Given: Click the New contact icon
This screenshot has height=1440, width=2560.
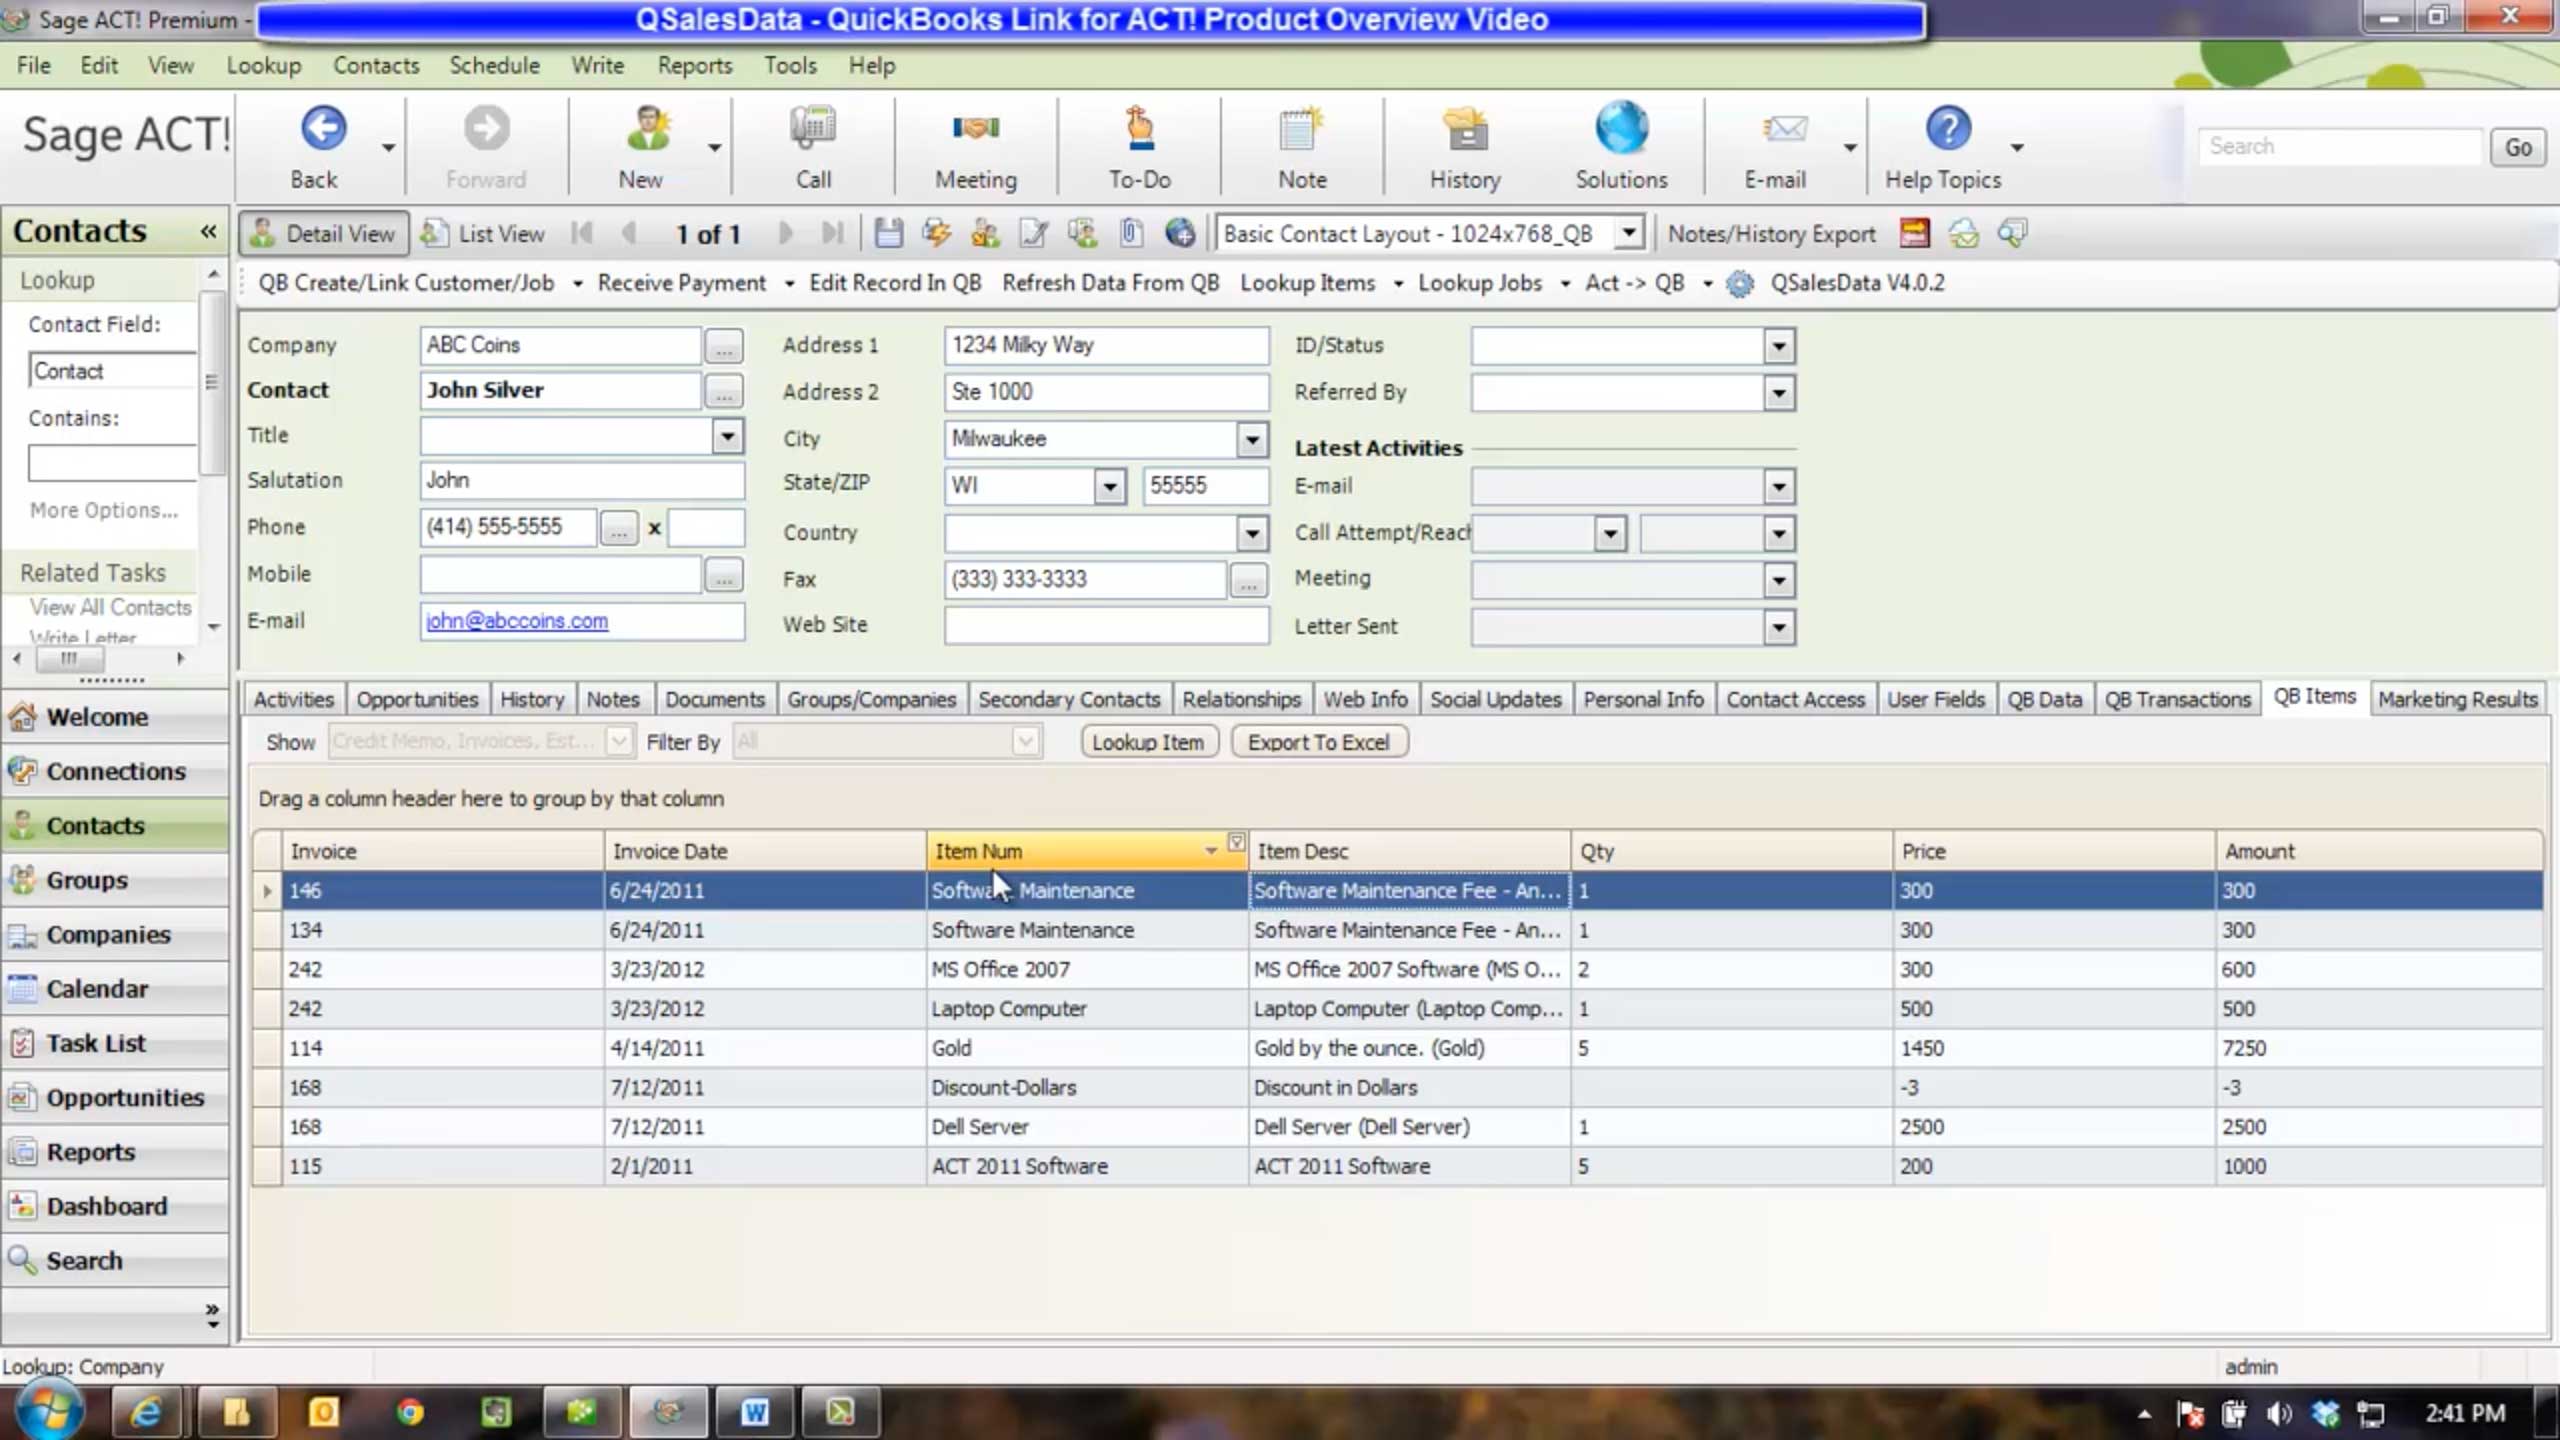Looking at the screenshot, I should [647, 130].
